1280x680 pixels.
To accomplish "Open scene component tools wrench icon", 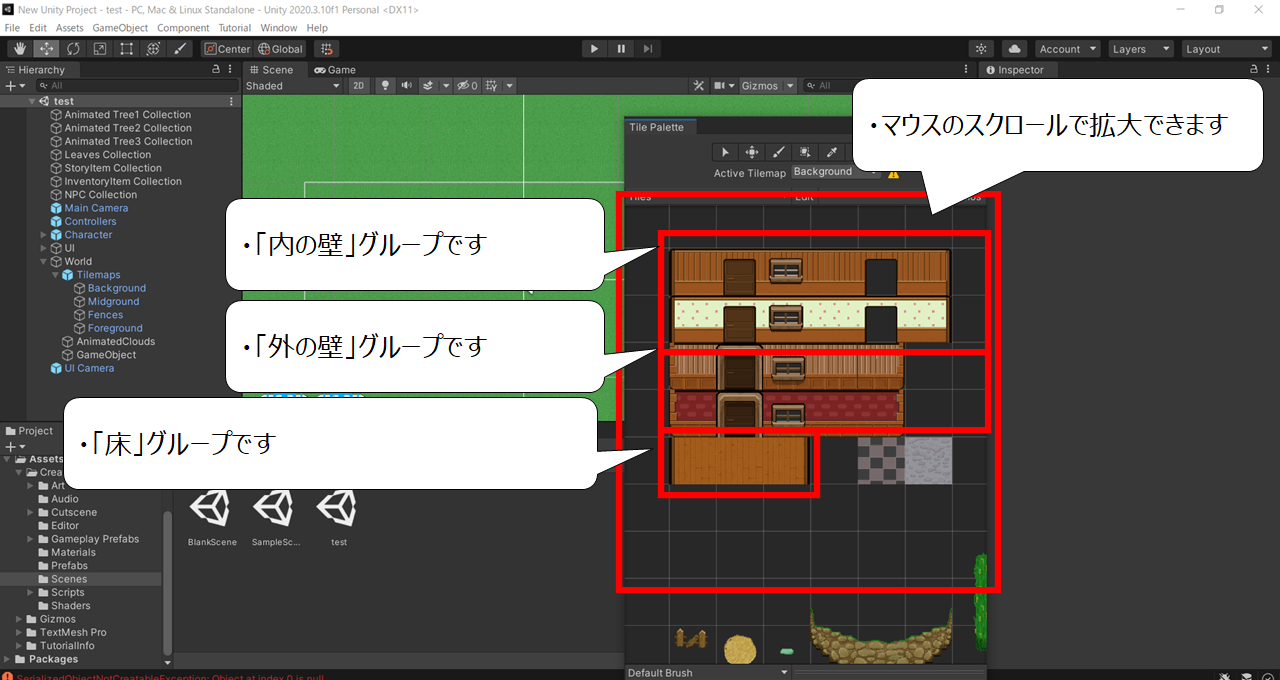I will click(701, 86).
